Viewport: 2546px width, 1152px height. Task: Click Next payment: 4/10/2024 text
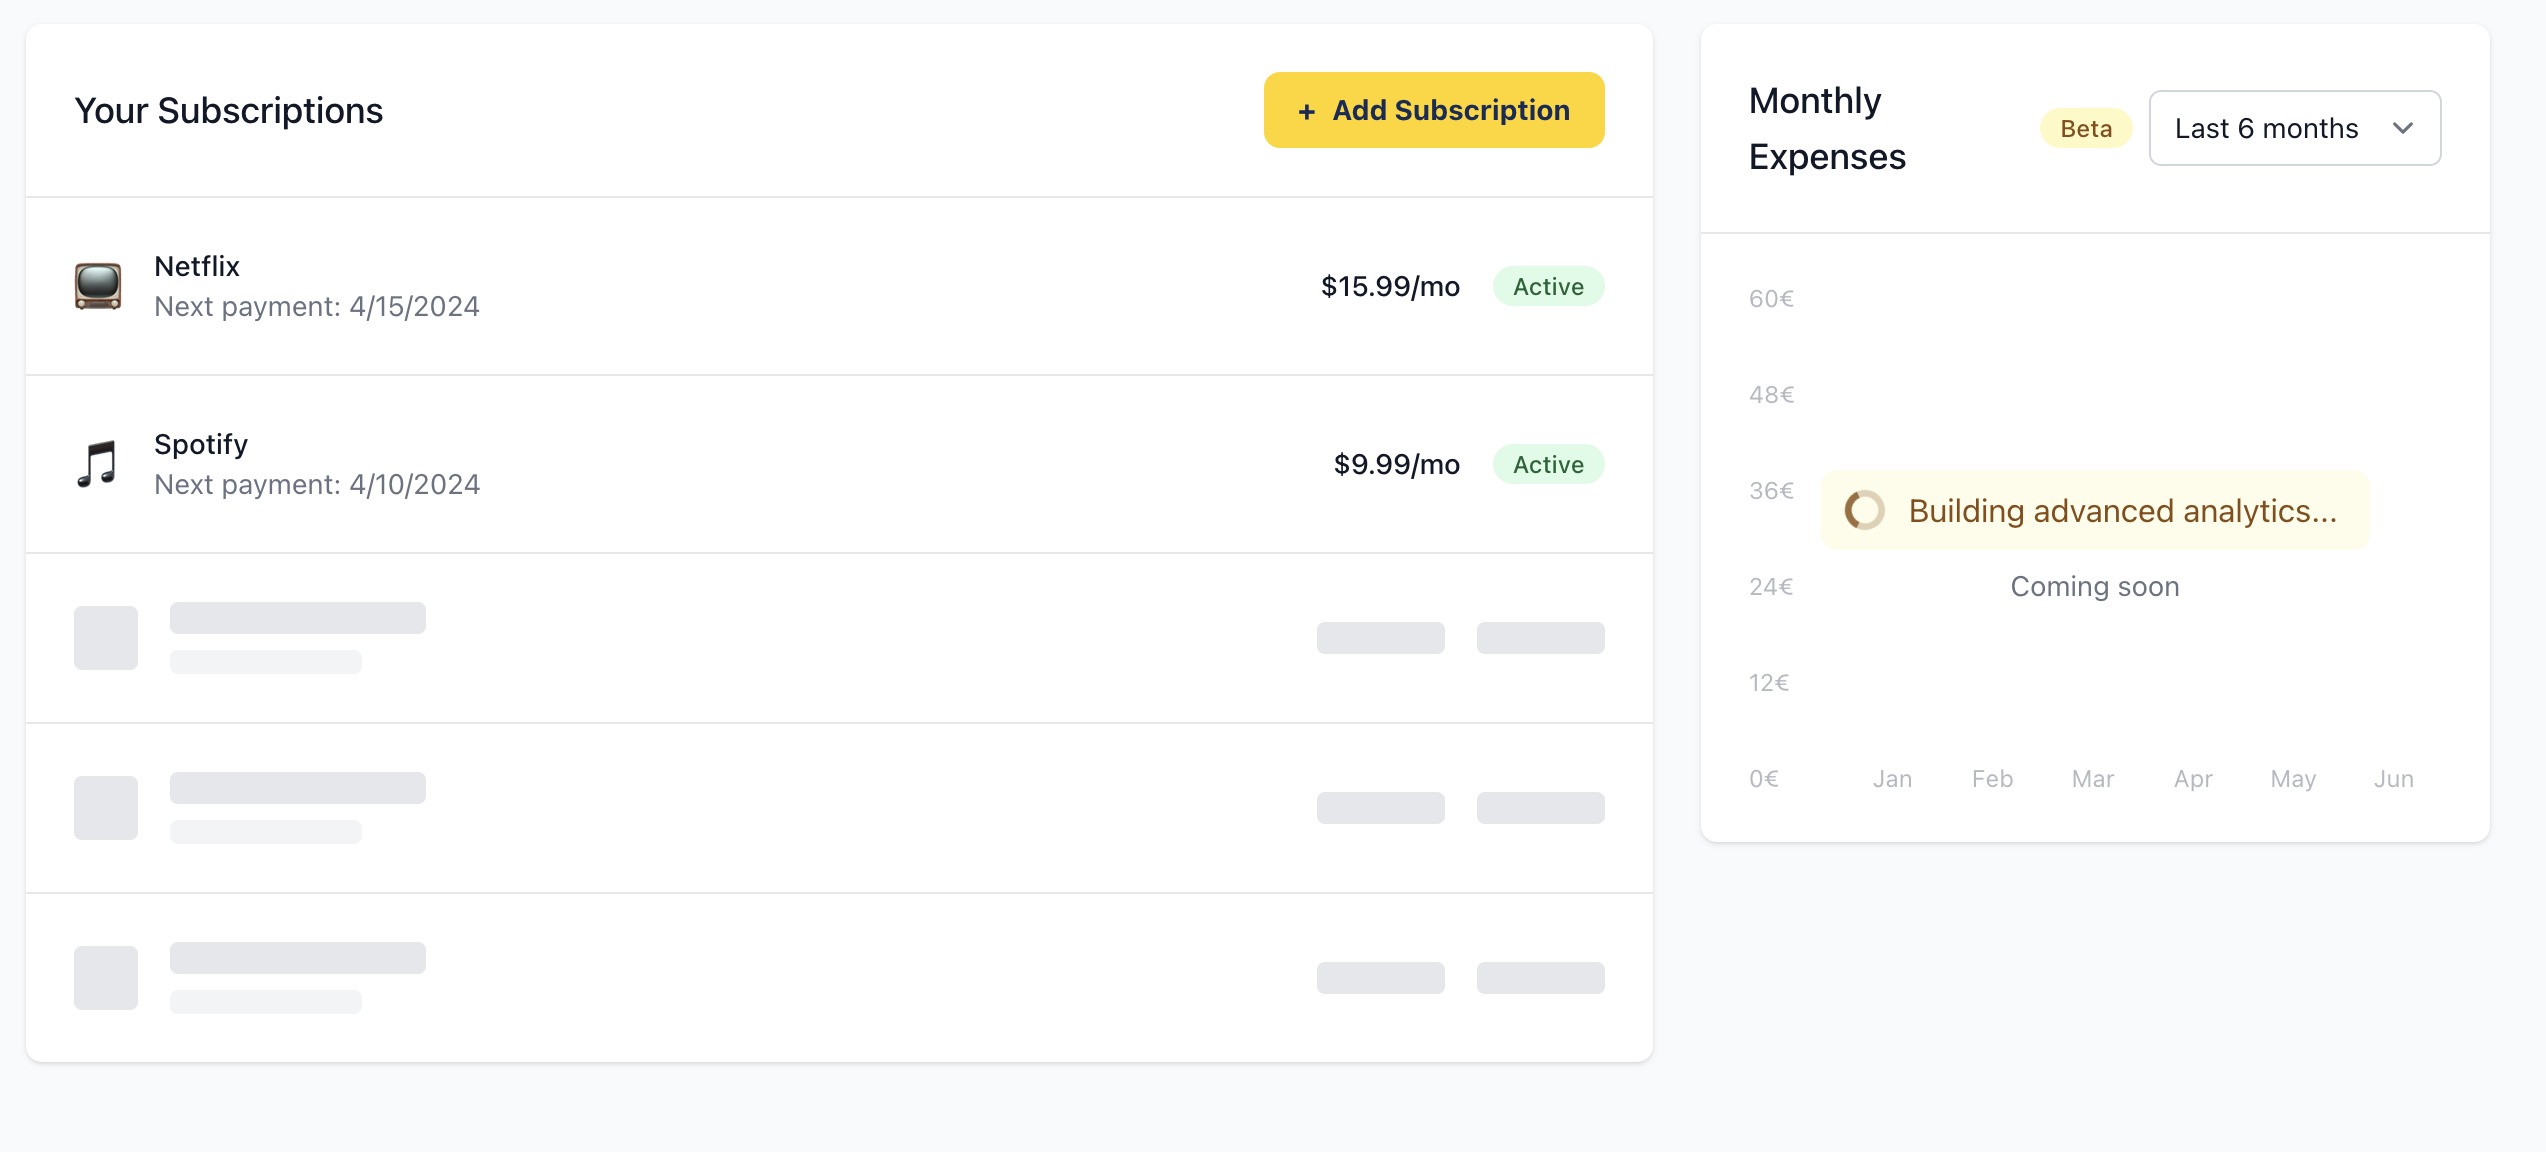[x=317, y=484]
